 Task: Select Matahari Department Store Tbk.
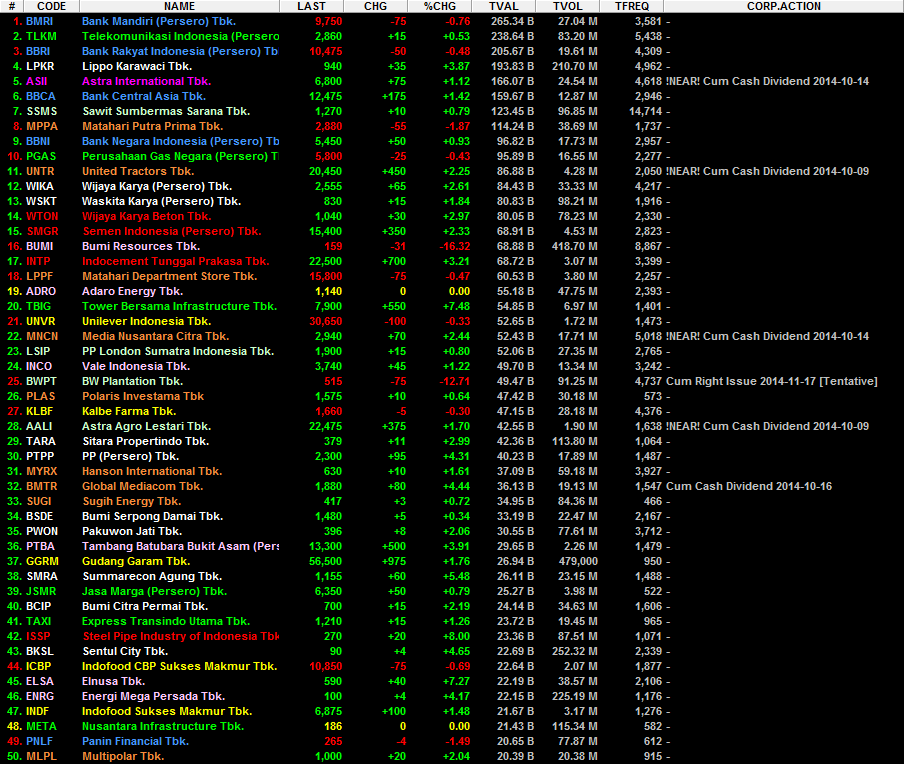[x=170, y=276]
